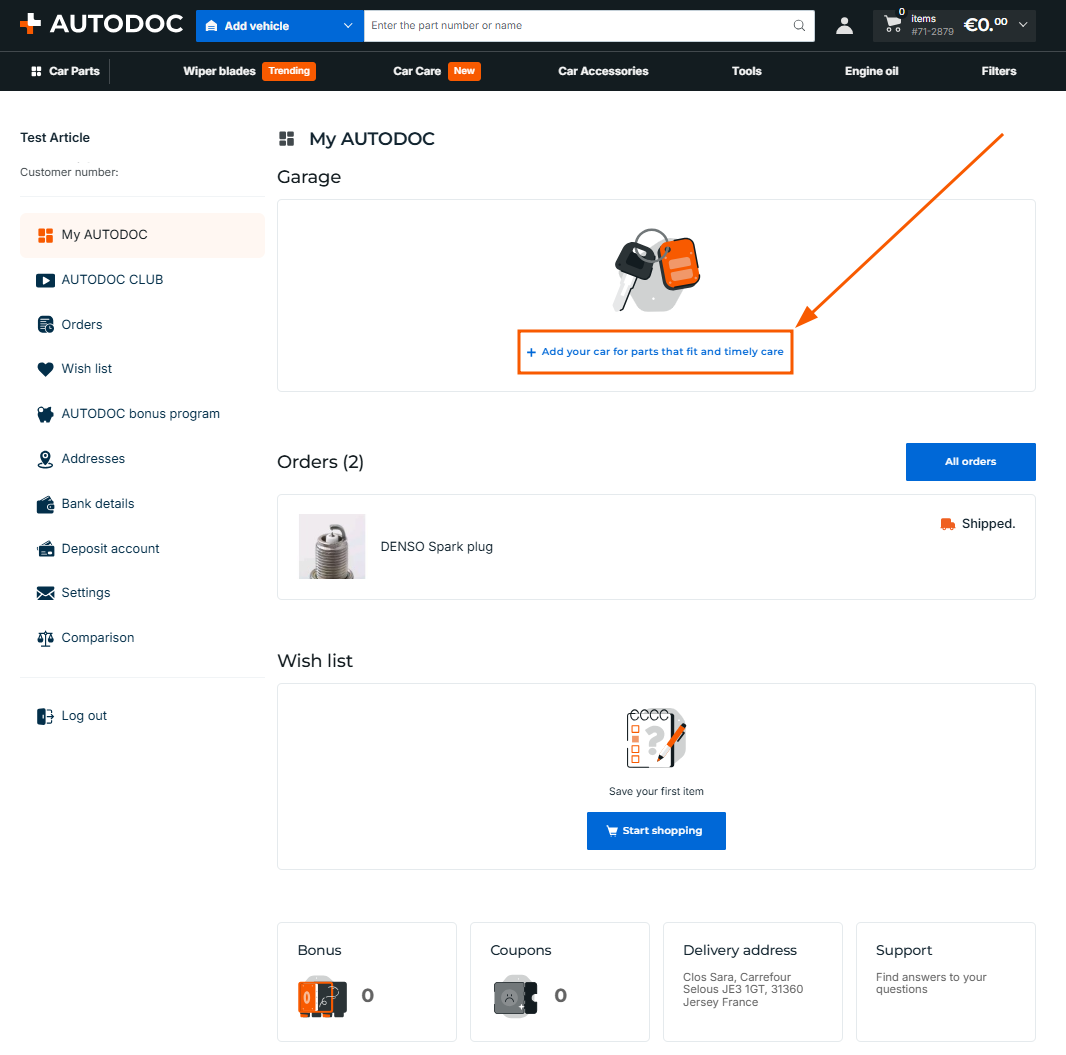Image resolution: width=1066 pixels, height=1055 pixels.
Task: Open the Car Parts catalog menu
Action: pos(65,71)
